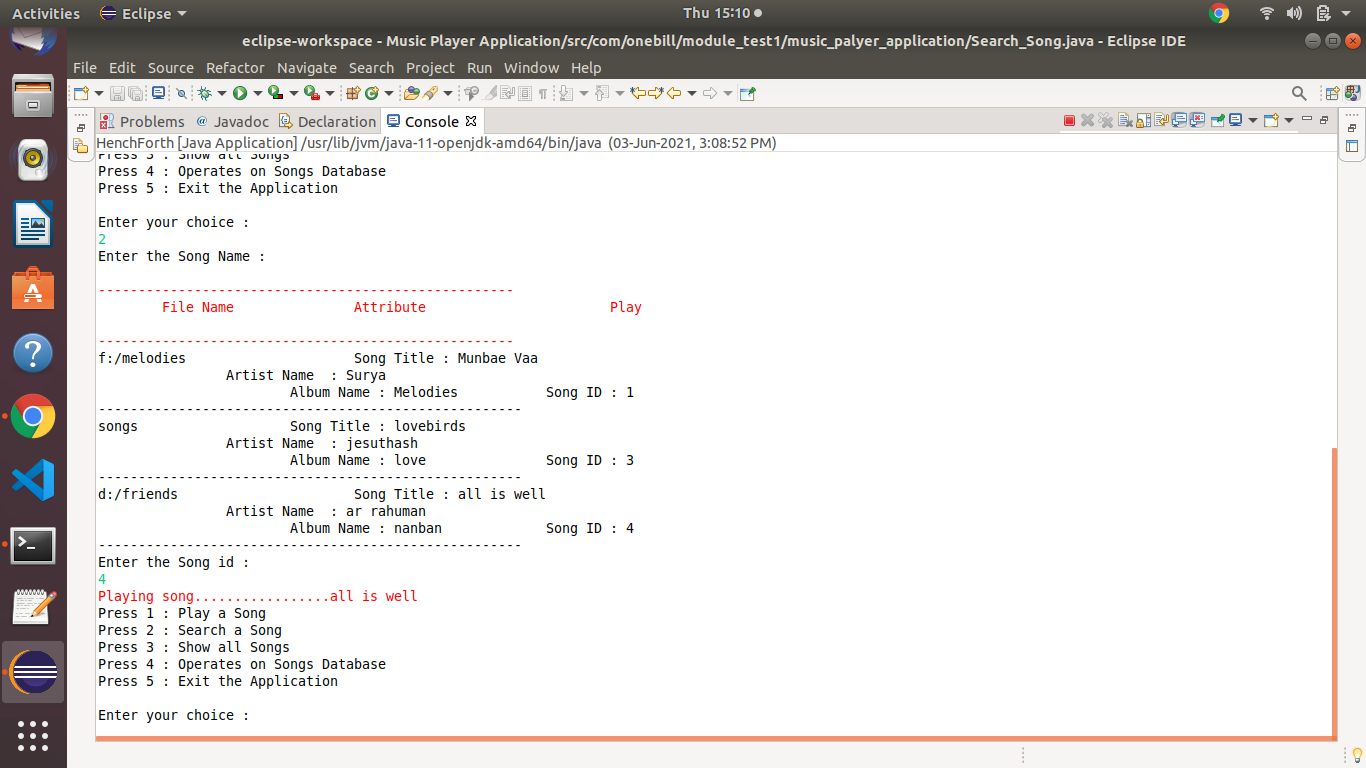This screenshot has width=1366, height=768.
Task: Toggle show console when standard error changes
Action: point(1196,119)
